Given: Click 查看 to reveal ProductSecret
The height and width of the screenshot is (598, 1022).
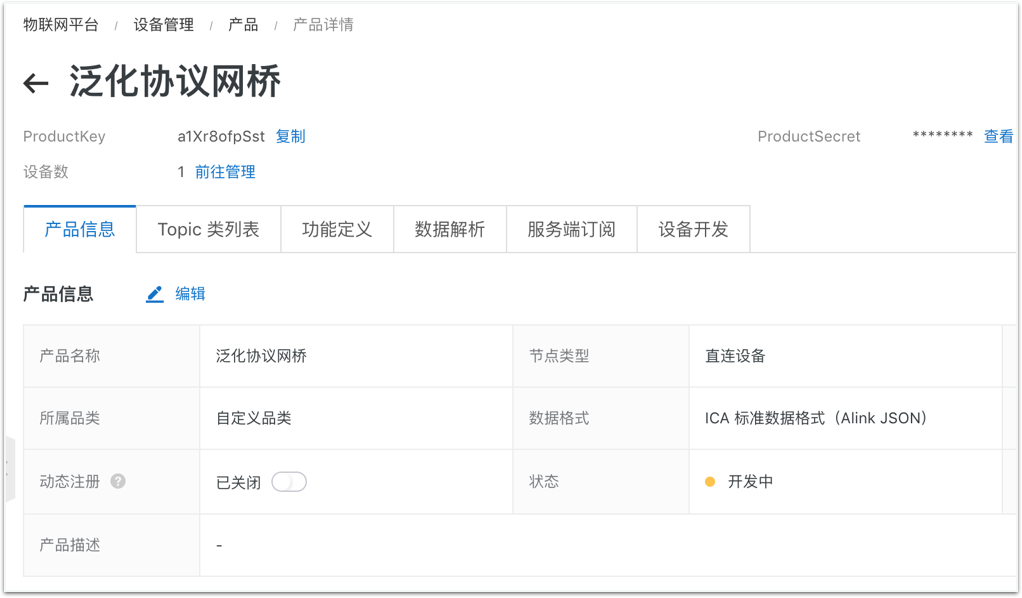Looking at the screenshot, I should click(x=999, y=136).
